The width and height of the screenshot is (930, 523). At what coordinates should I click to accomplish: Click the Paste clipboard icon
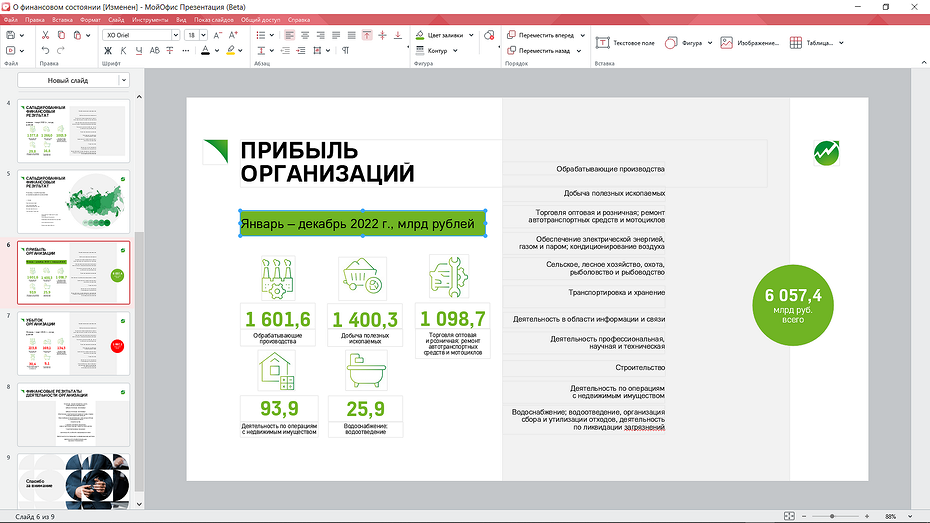click(77, 36)
